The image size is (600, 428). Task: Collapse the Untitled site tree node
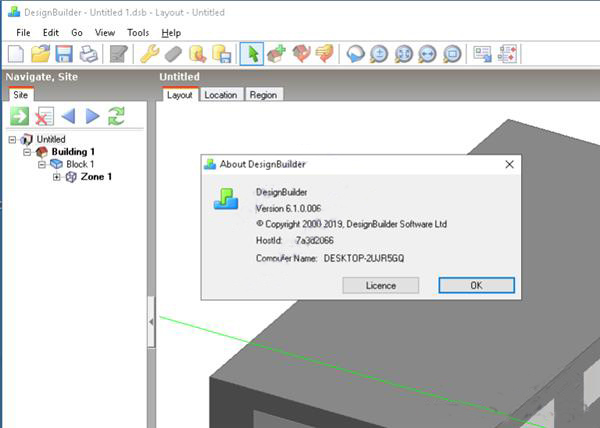tap(12, 139)
